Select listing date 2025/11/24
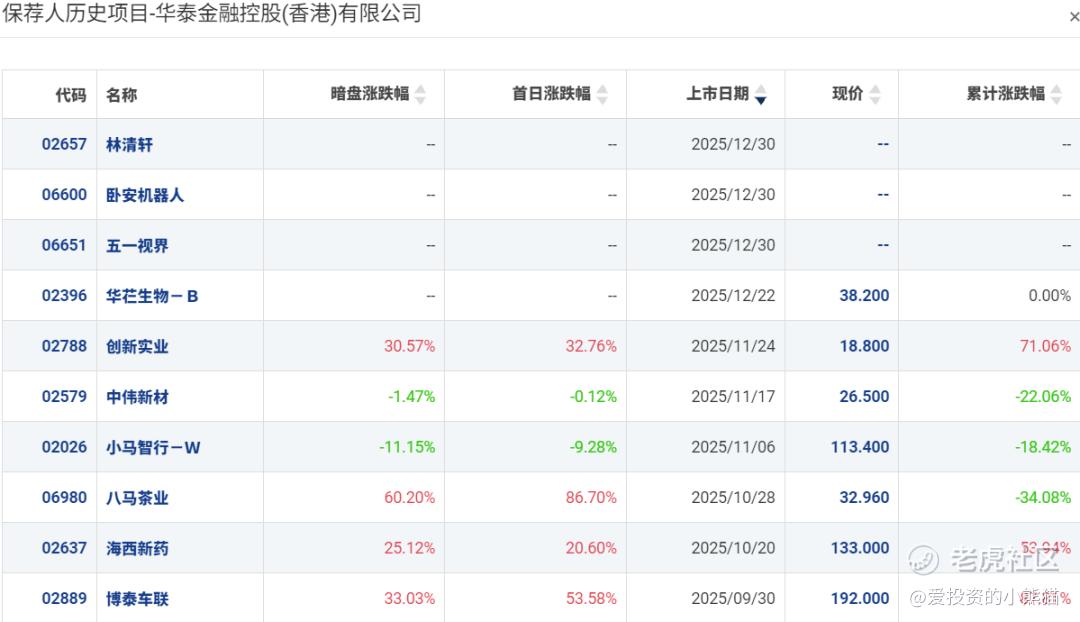 click(733, 346)
